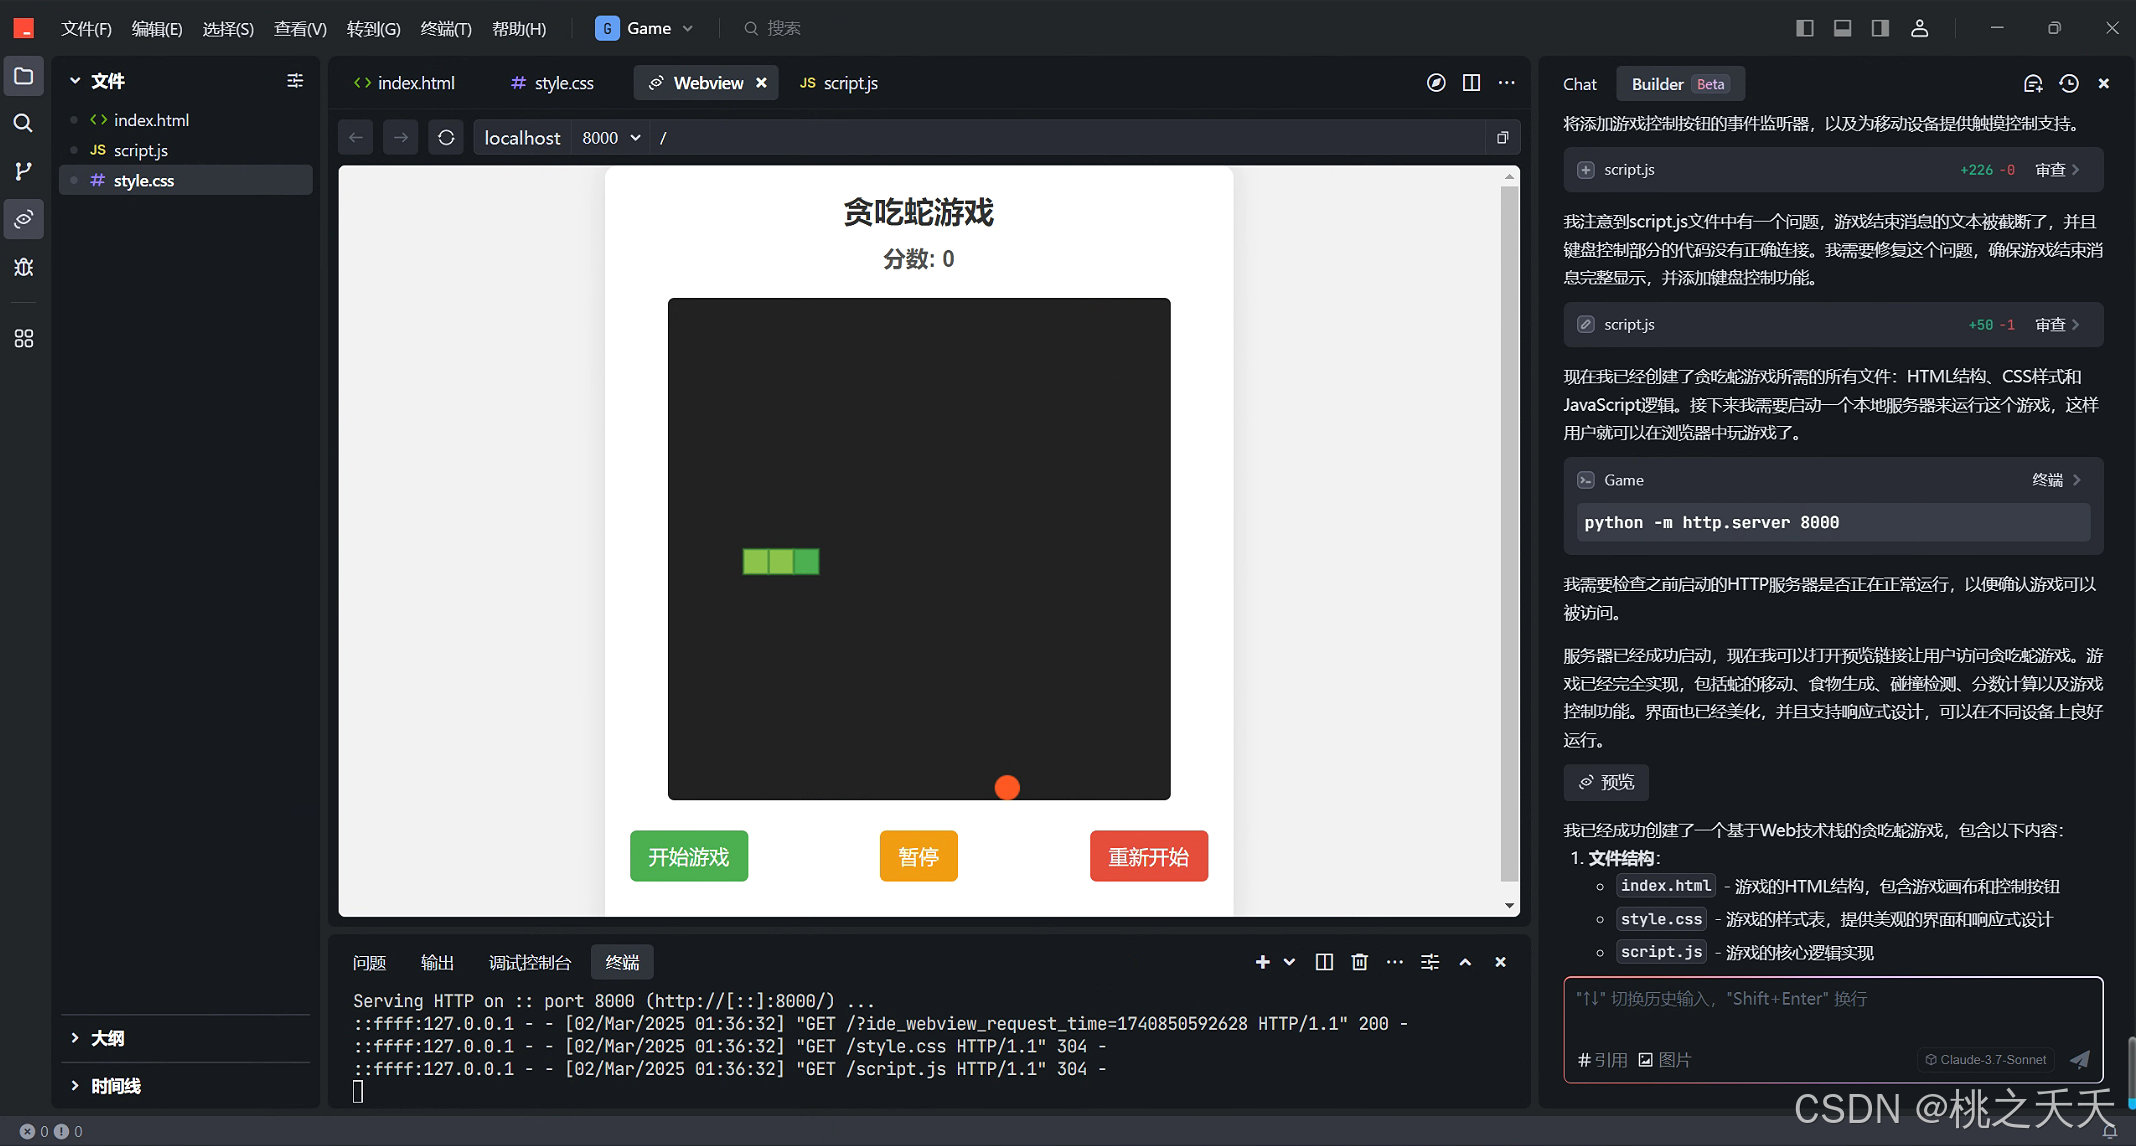Open the Source Control view icon
This screenshot has width=2136, height=1146.
coord(23,171)
